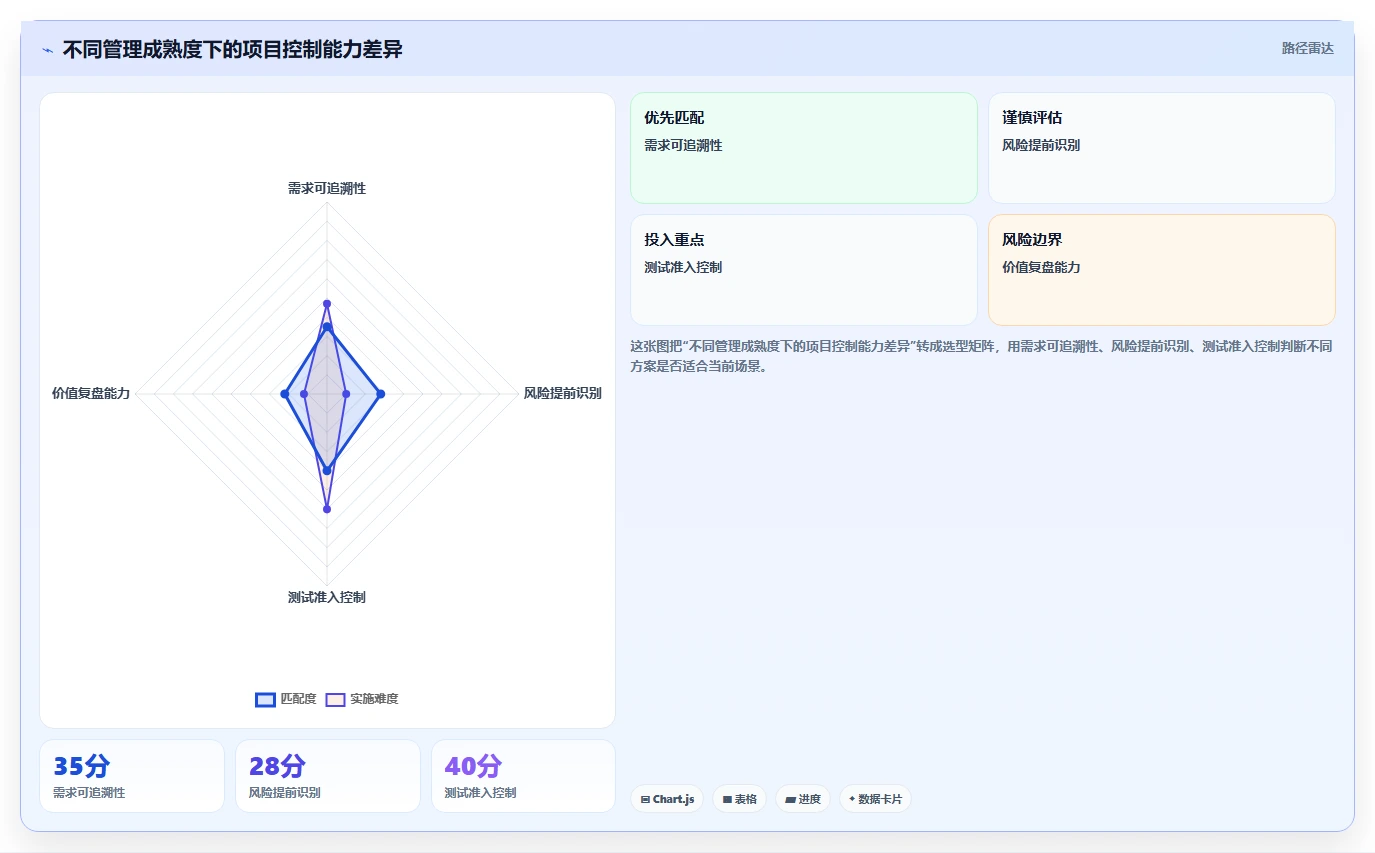Screen dimensions: 1375x853
Task: Open the 优先匹配 card
Action: coord(803,148)
